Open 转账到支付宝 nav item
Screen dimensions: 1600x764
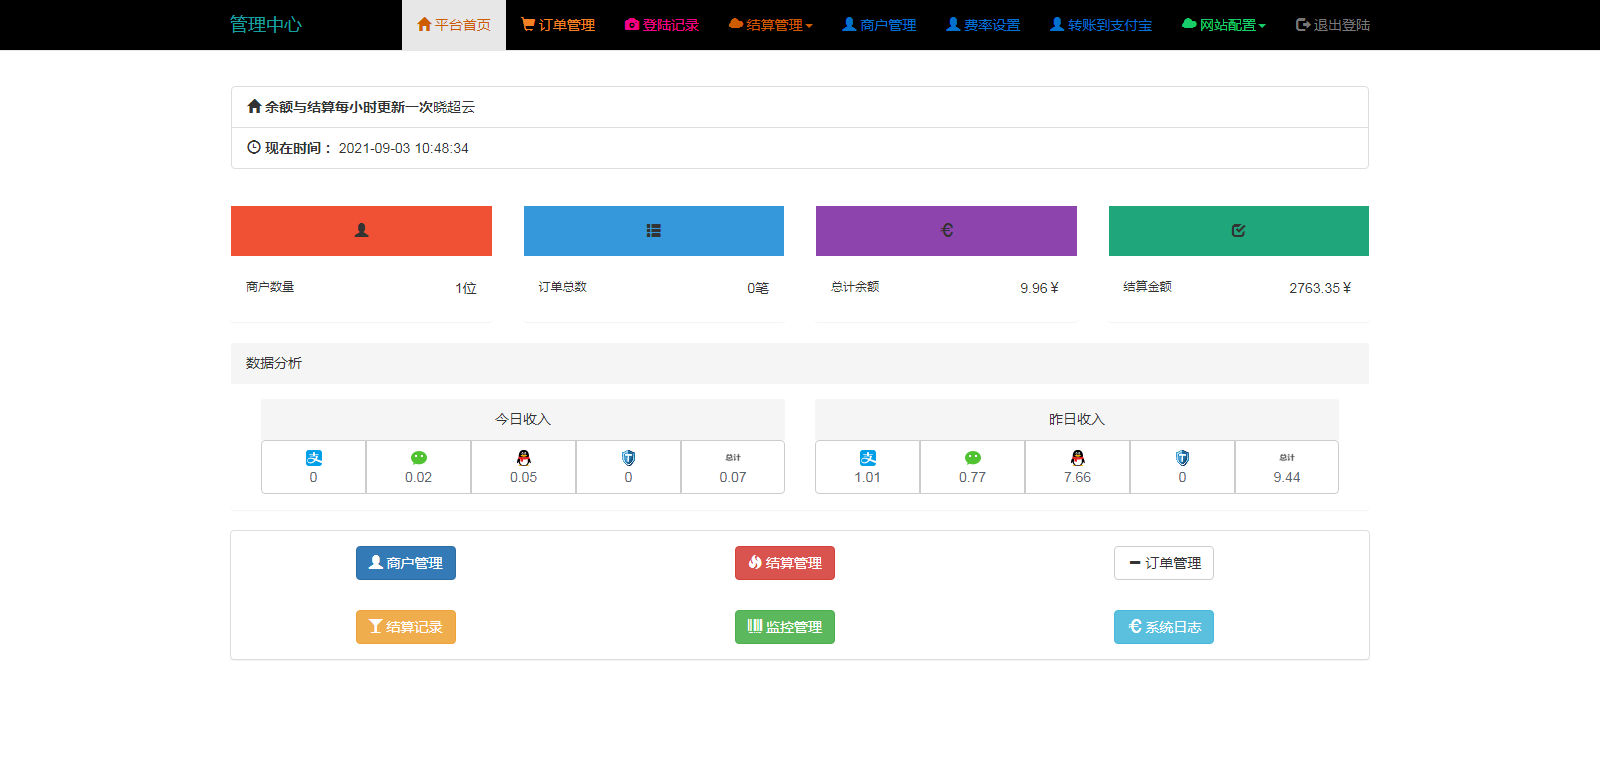(1101, 25)
